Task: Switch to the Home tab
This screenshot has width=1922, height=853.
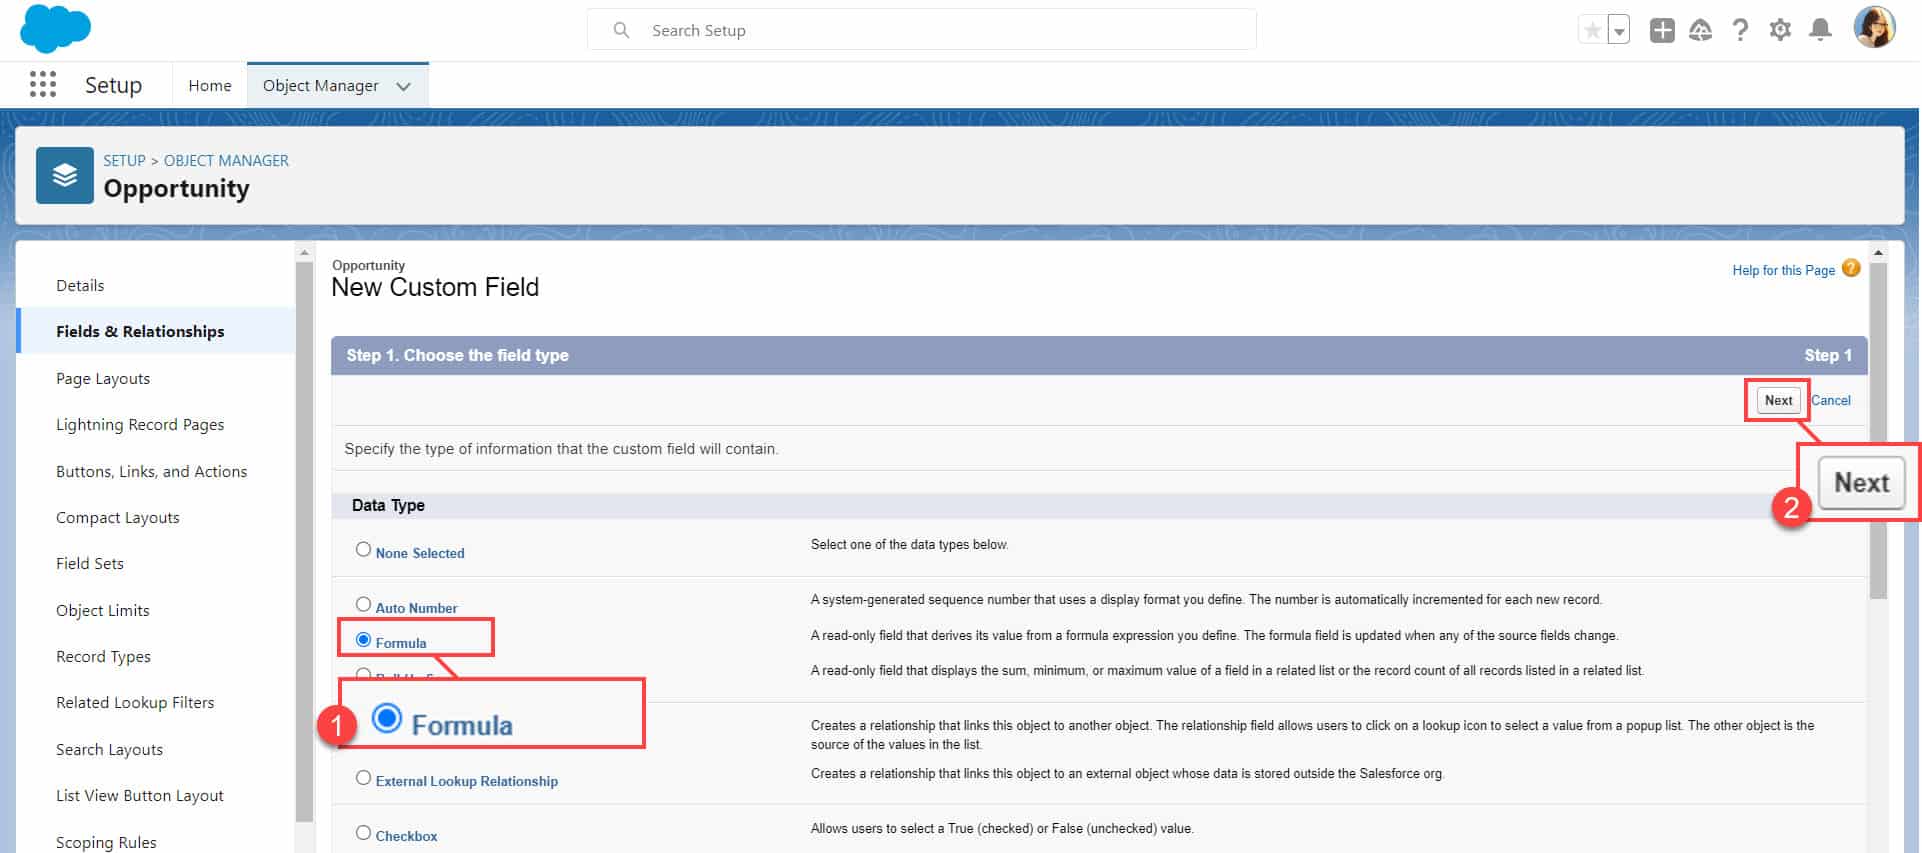Action: (210, 86)
